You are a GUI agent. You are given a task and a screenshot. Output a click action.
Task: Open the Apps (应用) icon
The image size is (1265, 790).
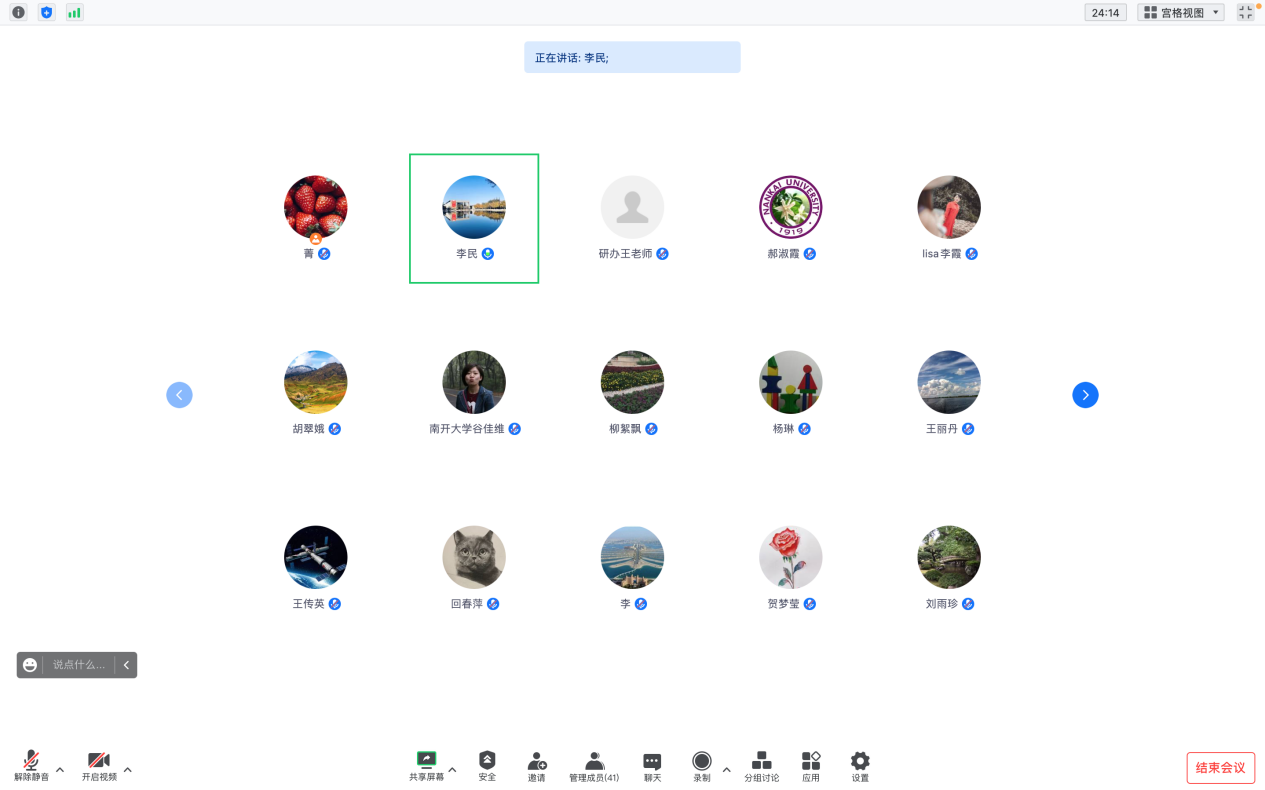[811, 766]
